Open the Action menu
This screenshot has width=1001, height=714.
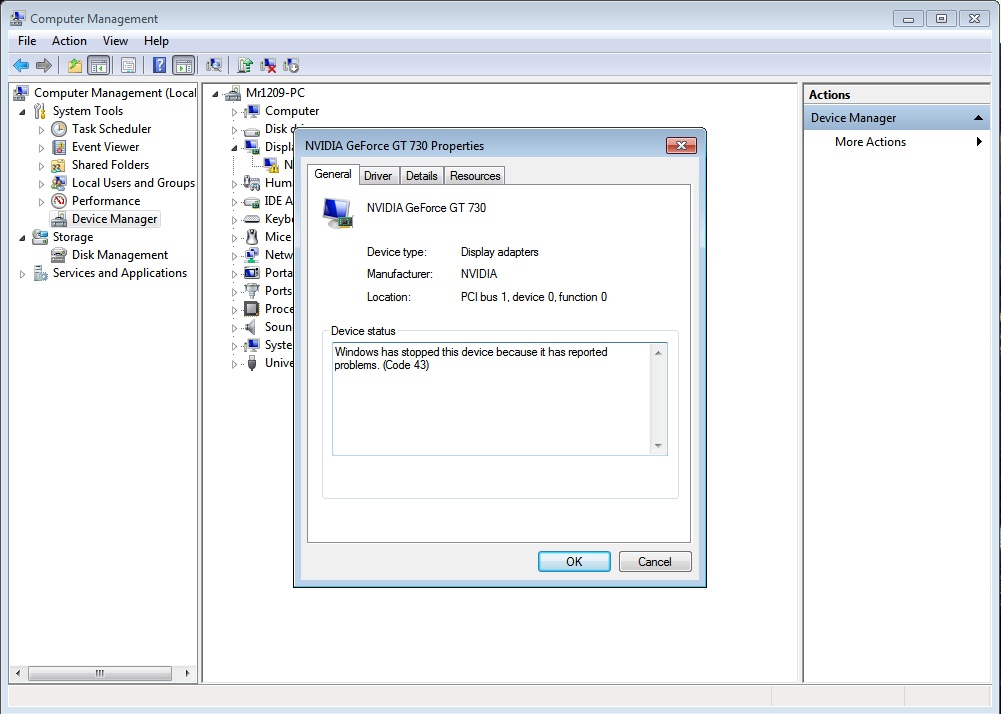point(69,41)
